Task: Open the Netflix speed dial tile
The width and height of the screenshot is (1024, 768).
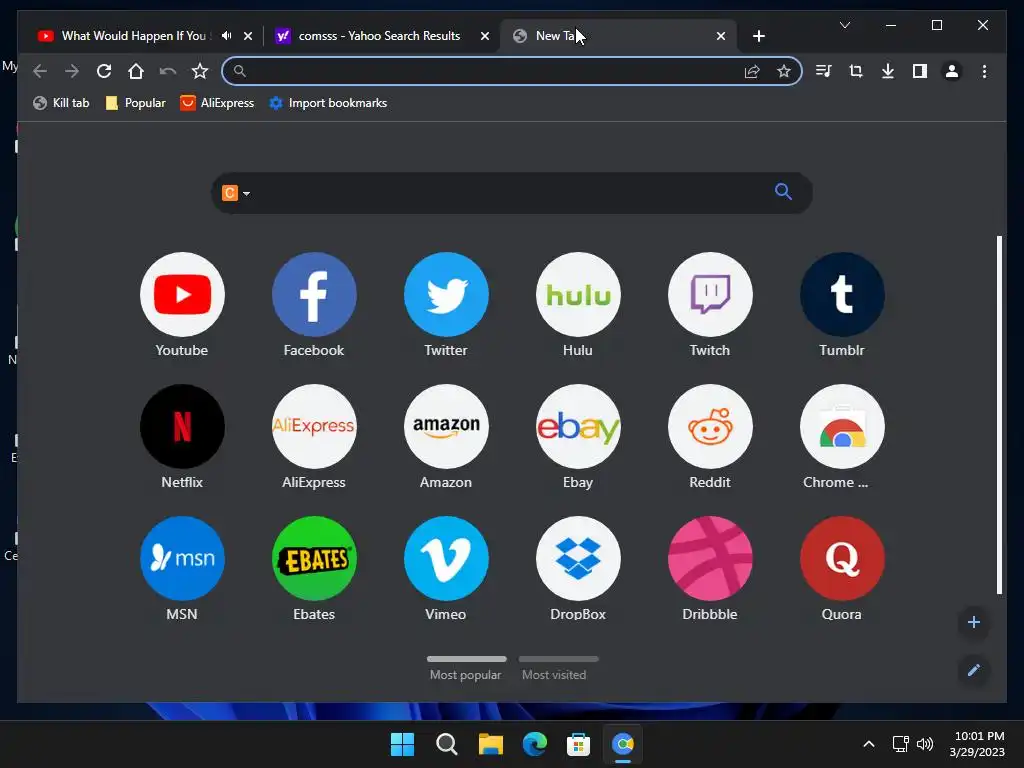Action: coord(182,426)
